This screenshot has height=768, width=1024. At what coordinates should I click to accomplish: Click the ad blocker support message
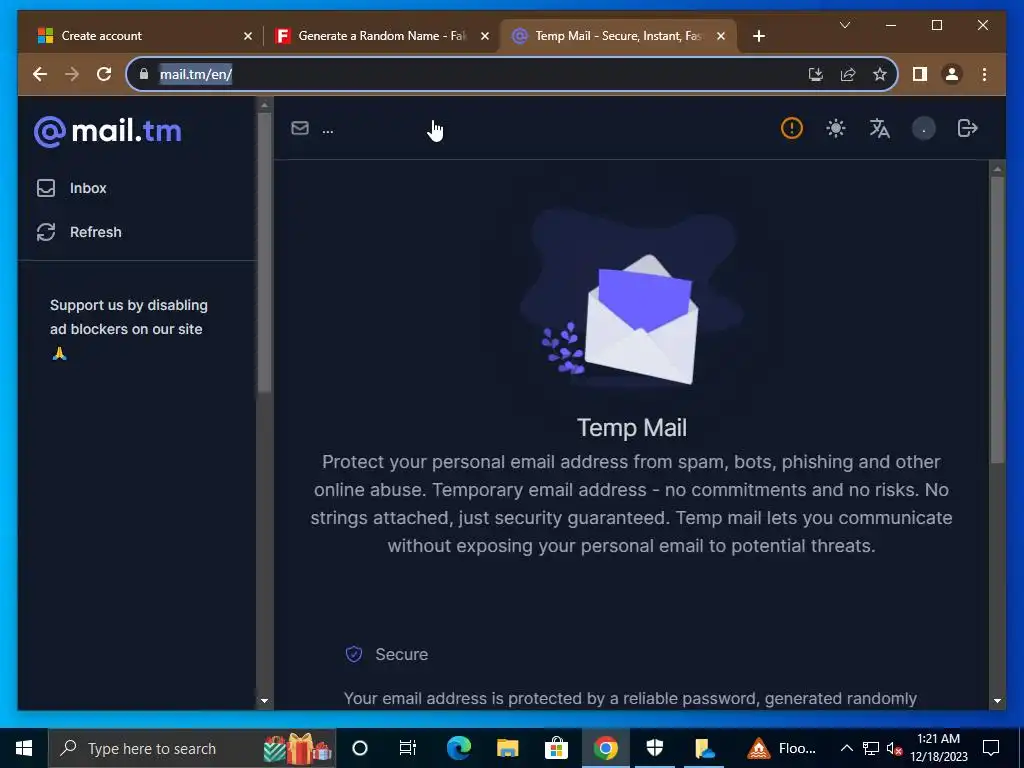[129, 328]
